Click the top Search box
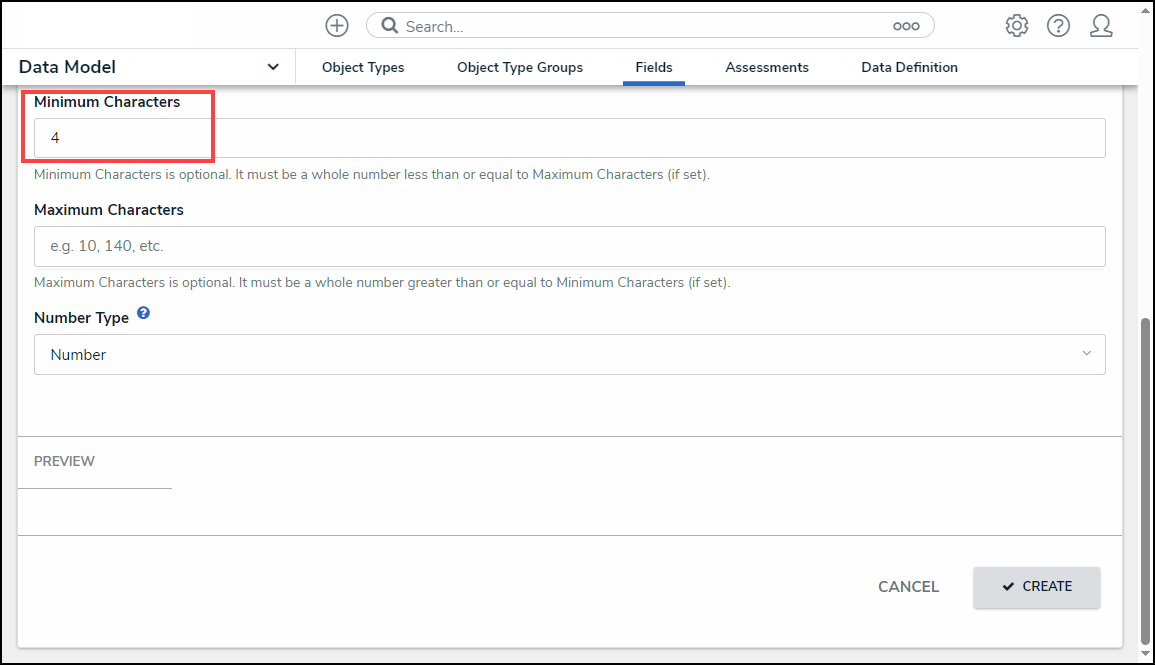This screenshot has height=665, width=1155. pyautogui.click(x=640, y=26)
